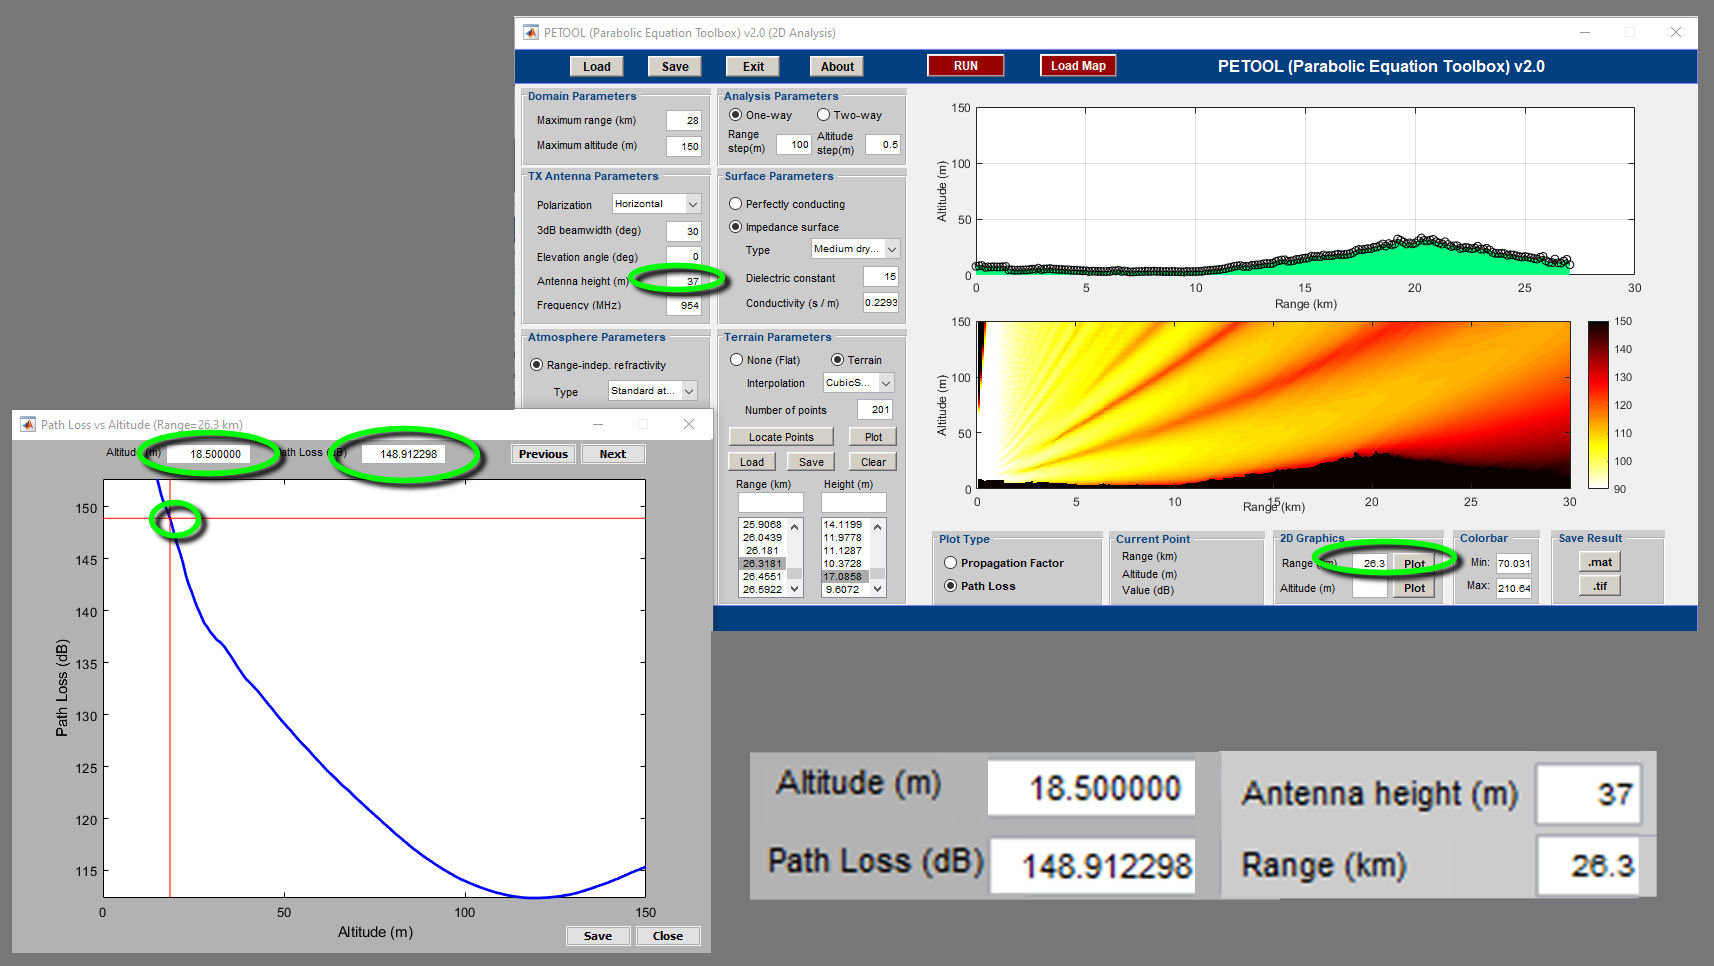The width and height of the screenshot is (1714, 966).
Task: Click down arrow of range list scrollbar
Action: pyautogui.click(x=795, y=589)
